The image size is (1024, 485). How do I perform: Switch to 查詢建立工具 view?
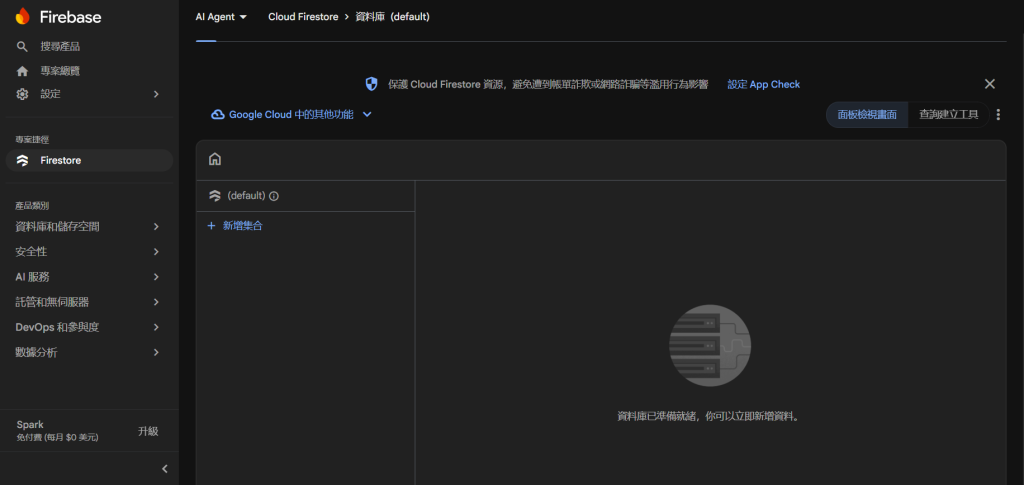(x=948, y=115)
